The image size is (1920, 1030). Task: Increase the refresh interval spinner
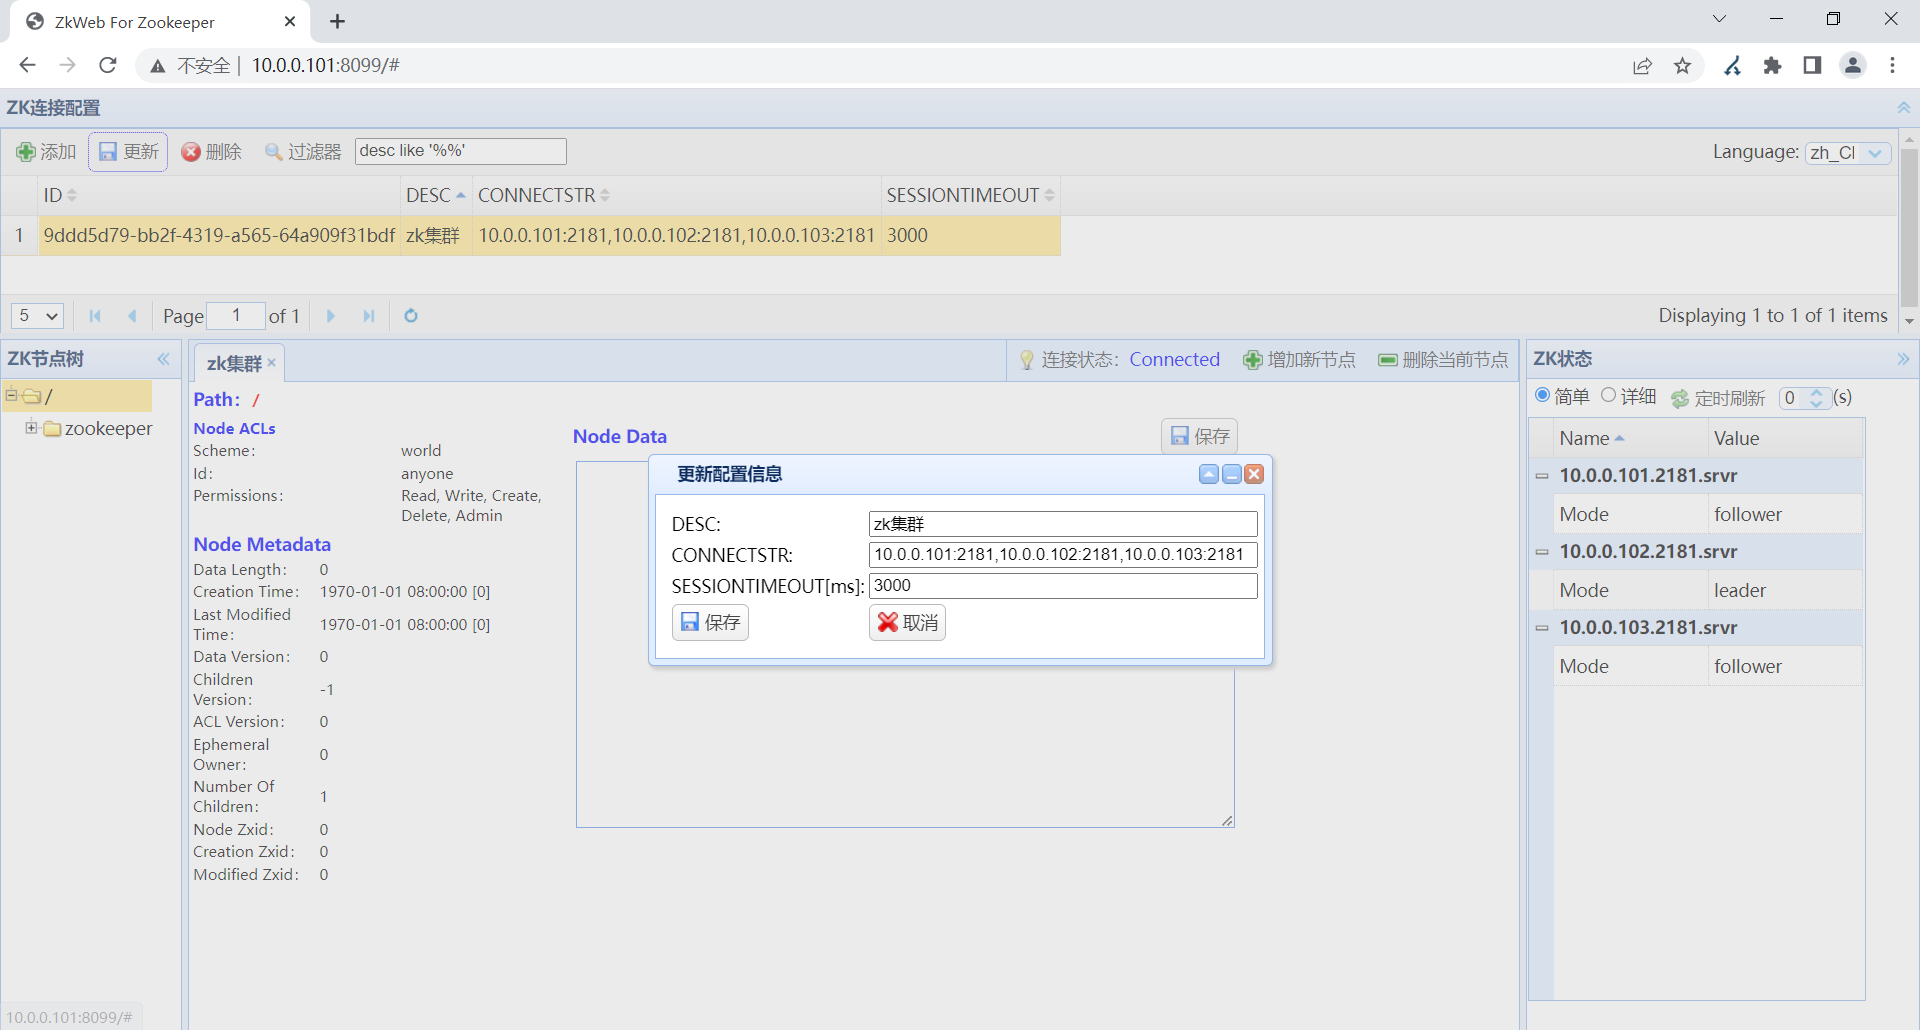coord(1817,392)
